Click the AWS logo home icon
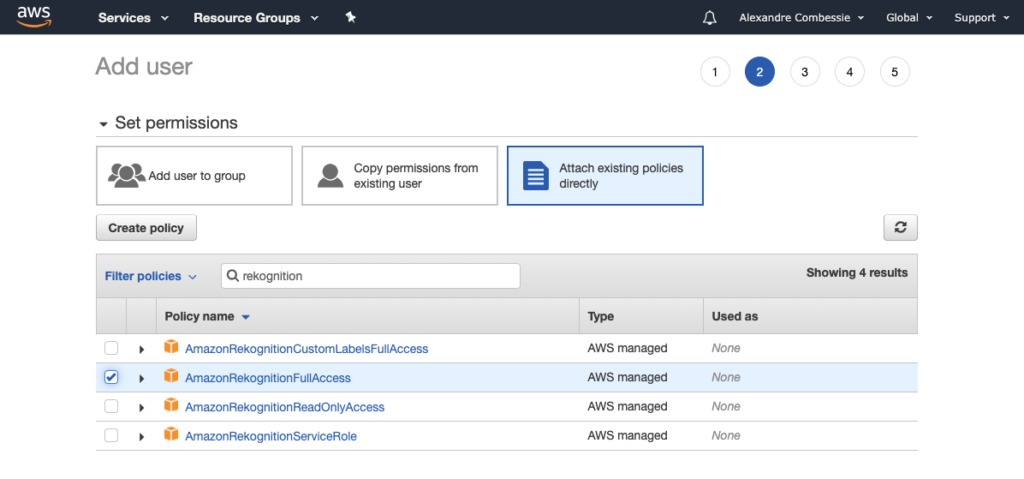1024x479 pixels. (x=34, y=17)
